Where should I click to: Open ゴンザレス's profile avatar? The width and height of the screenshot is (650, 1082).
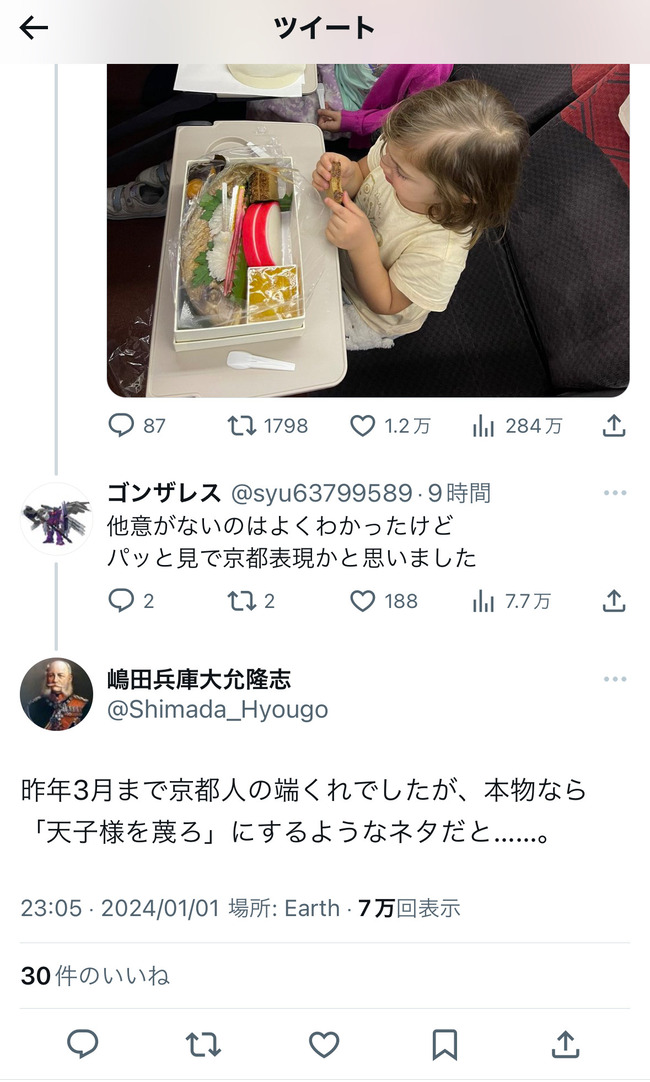point(56,520)
